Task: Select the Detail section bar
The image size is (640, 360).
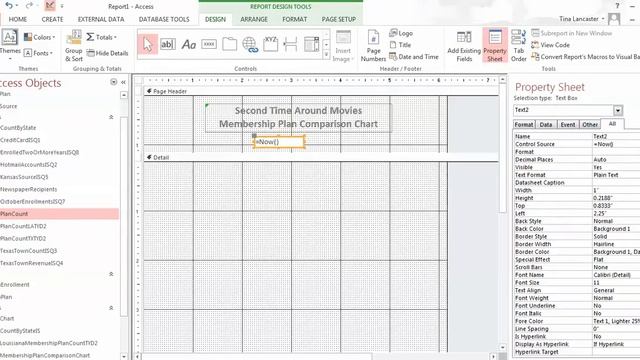Action: (x=321, y=157)
